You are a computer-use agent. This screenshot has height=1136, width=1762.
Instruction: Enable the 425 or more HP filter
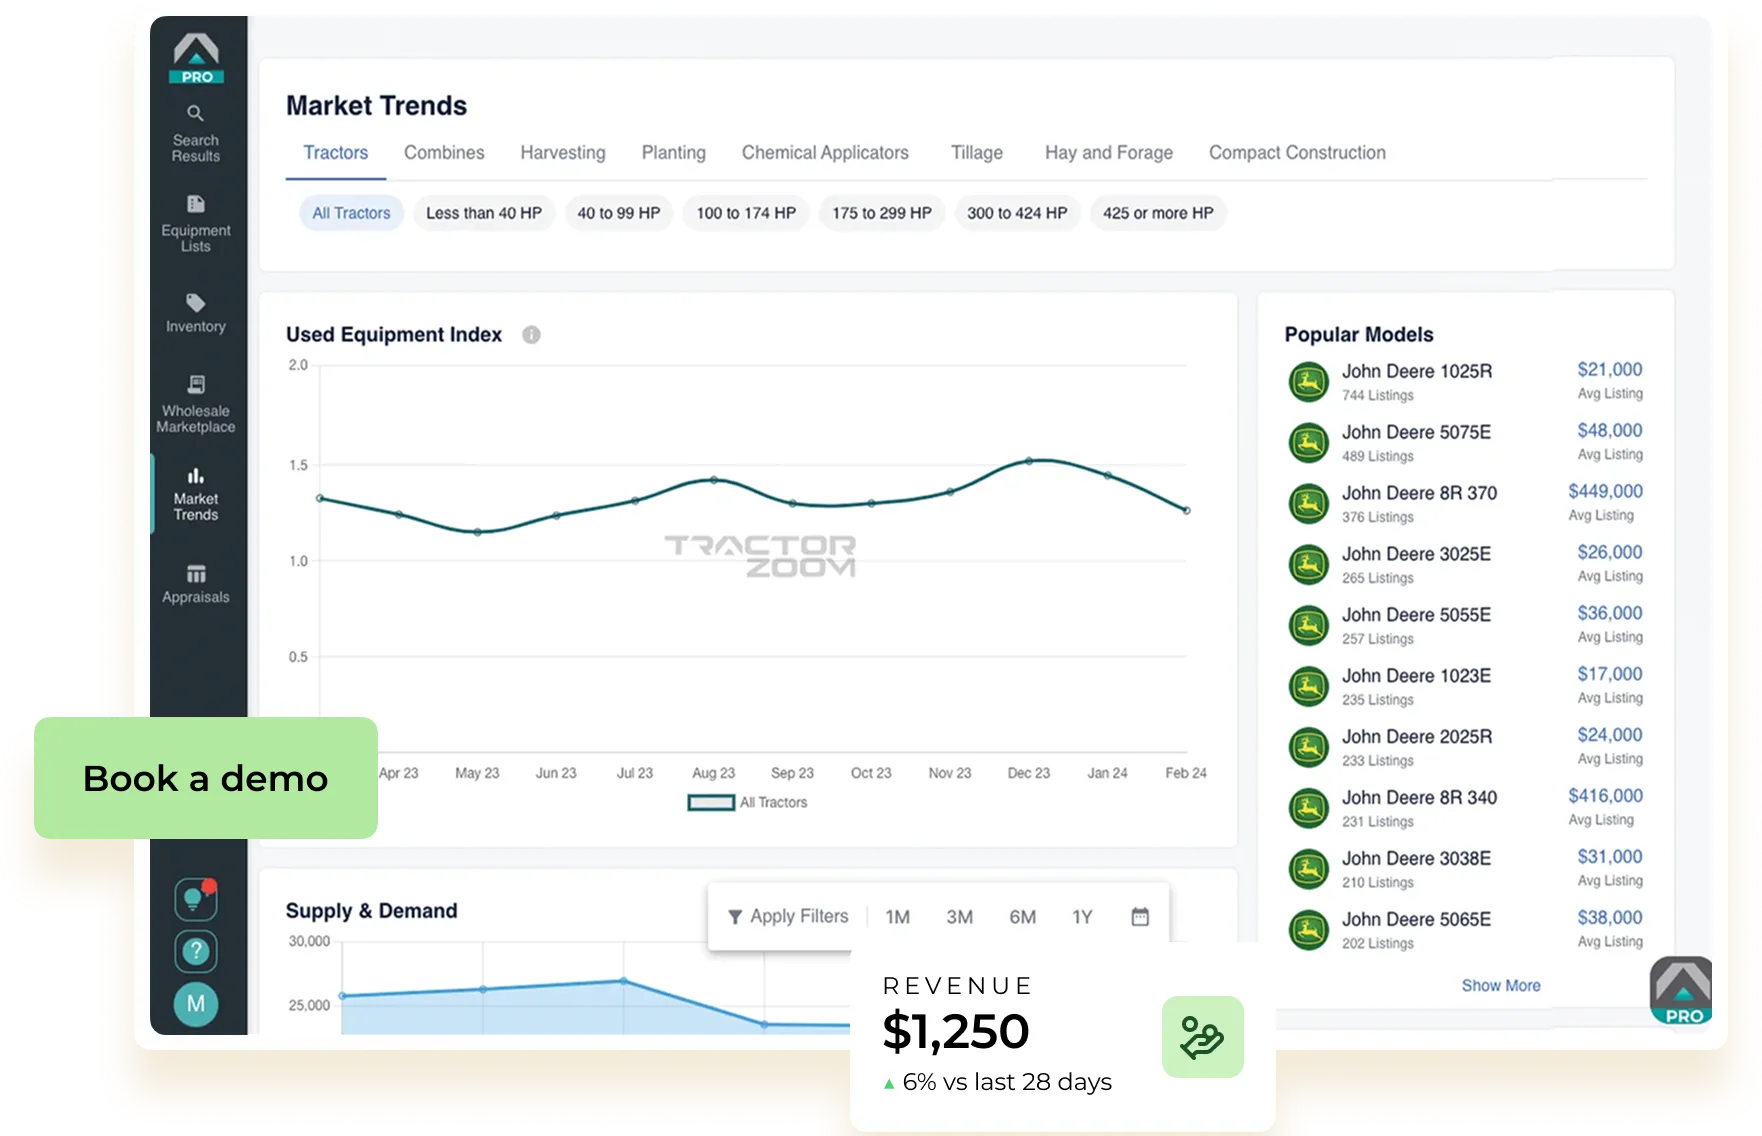point(1157,212)
